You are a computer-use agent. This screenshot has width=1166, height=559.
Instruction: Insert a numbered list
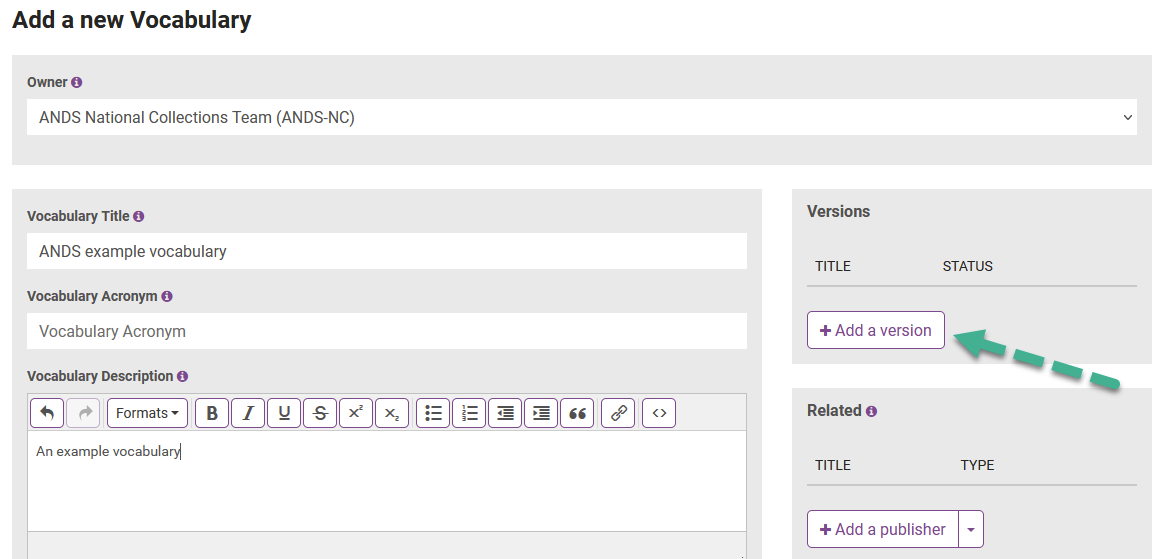[469, 413]
